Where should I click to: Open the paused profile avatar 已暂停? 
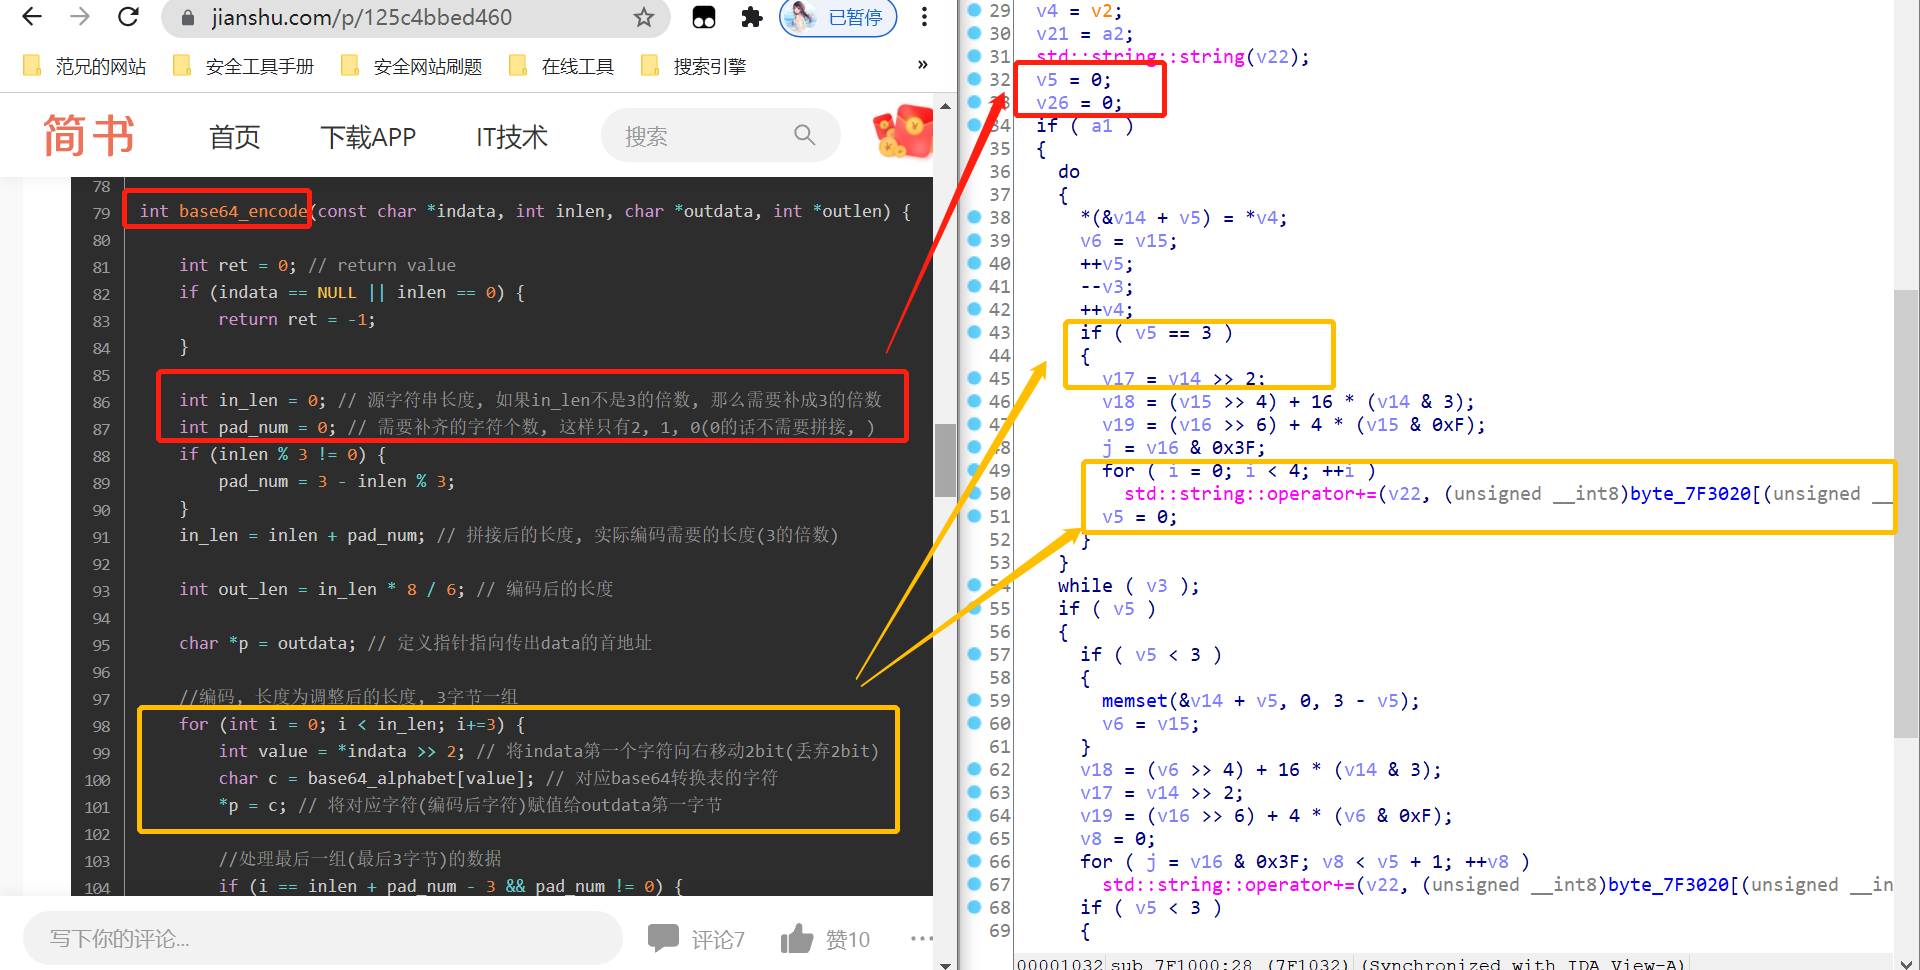[x=838, y=17]
